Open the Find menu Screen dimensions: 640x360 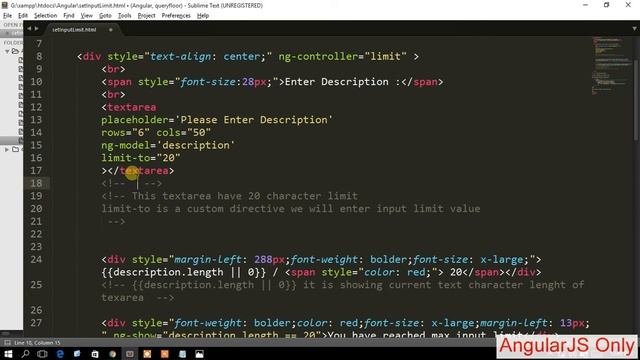click(69, 16)
